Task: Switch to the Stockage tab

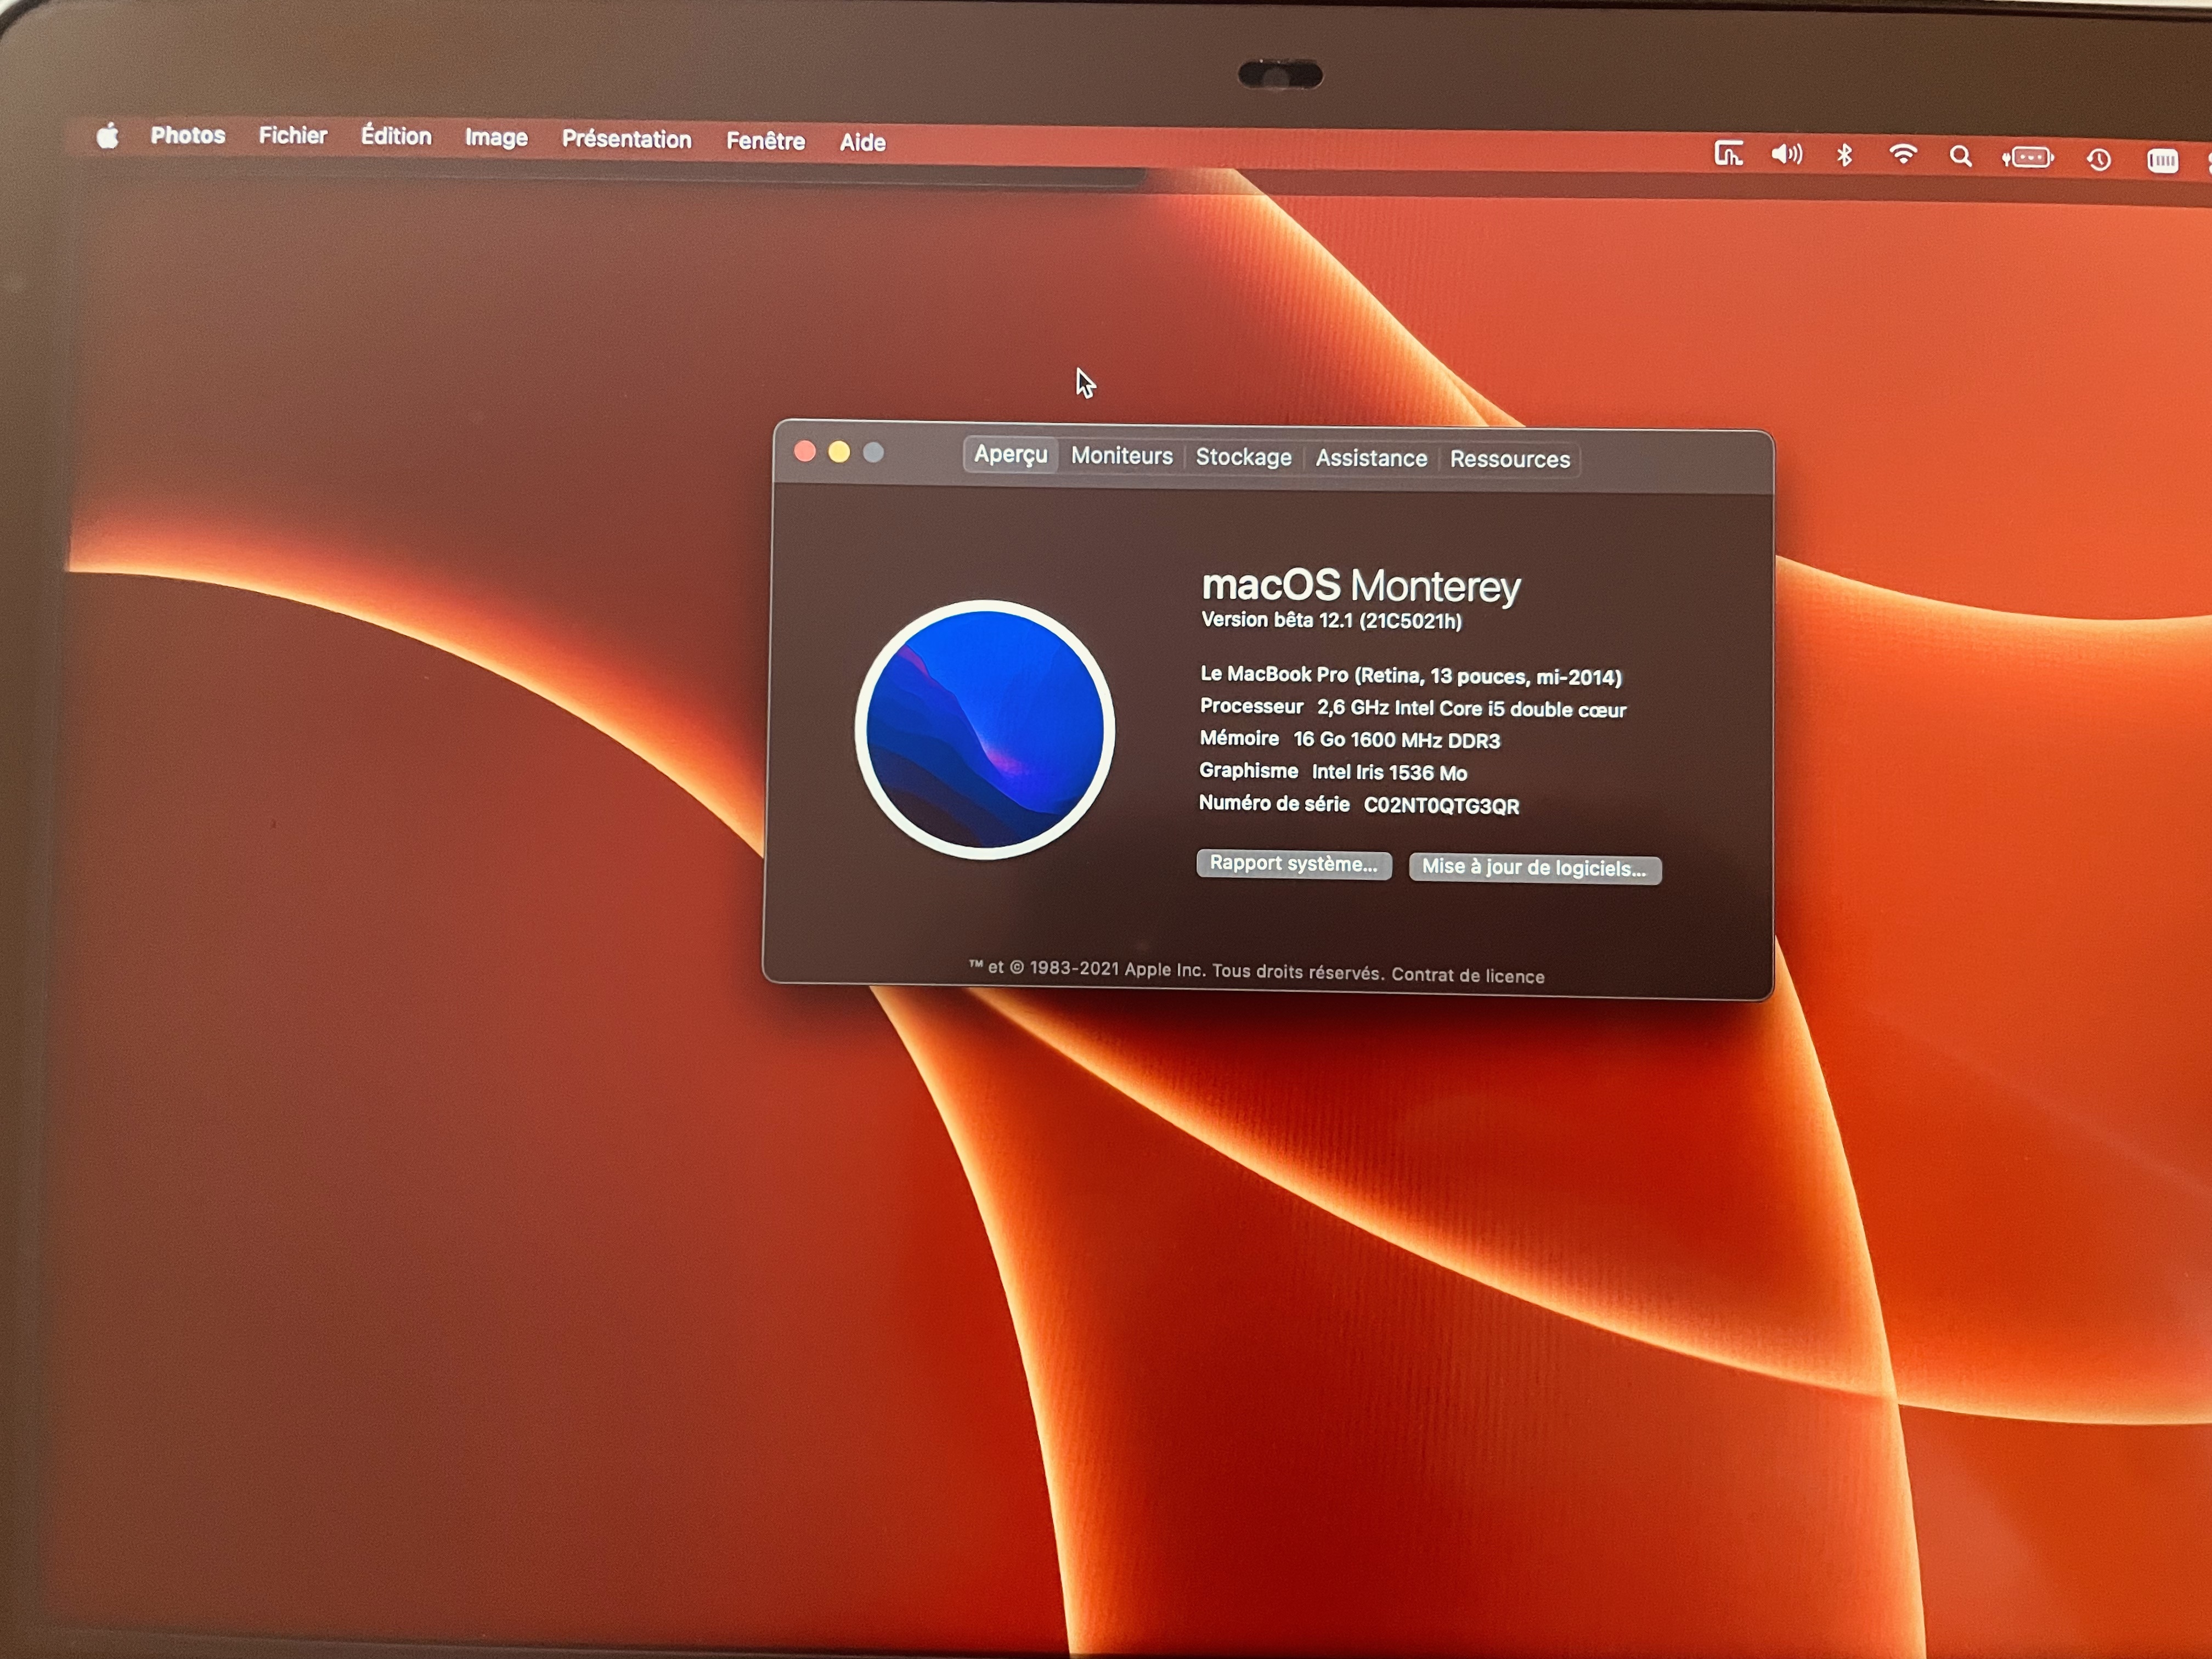Action: point(1244,457)
